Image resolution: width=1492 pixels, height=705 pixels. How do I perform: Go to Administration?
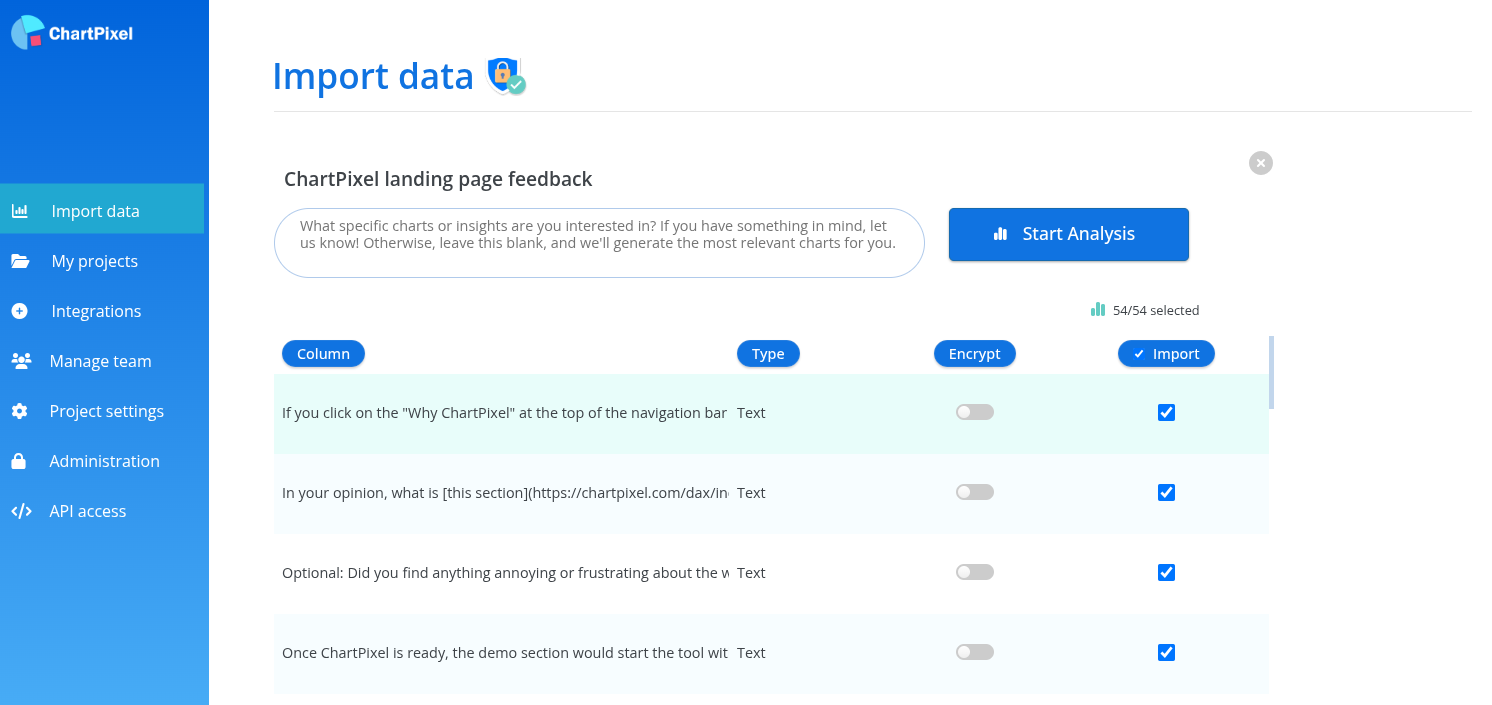(x=102, y=461)
